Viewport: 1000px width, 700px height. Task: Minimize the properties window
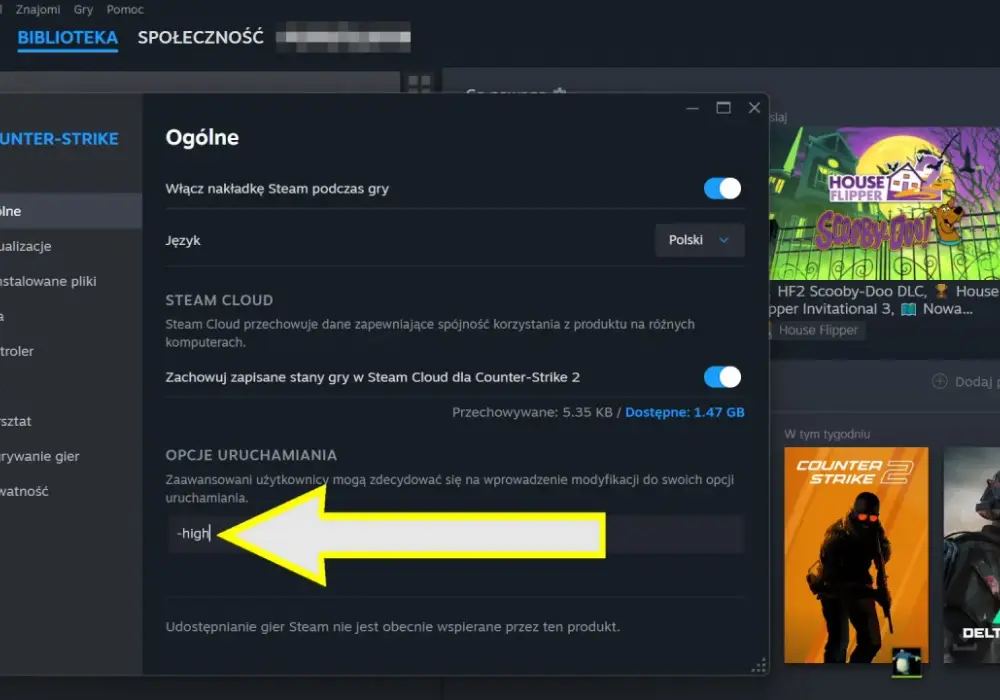[x=692, y=108]
